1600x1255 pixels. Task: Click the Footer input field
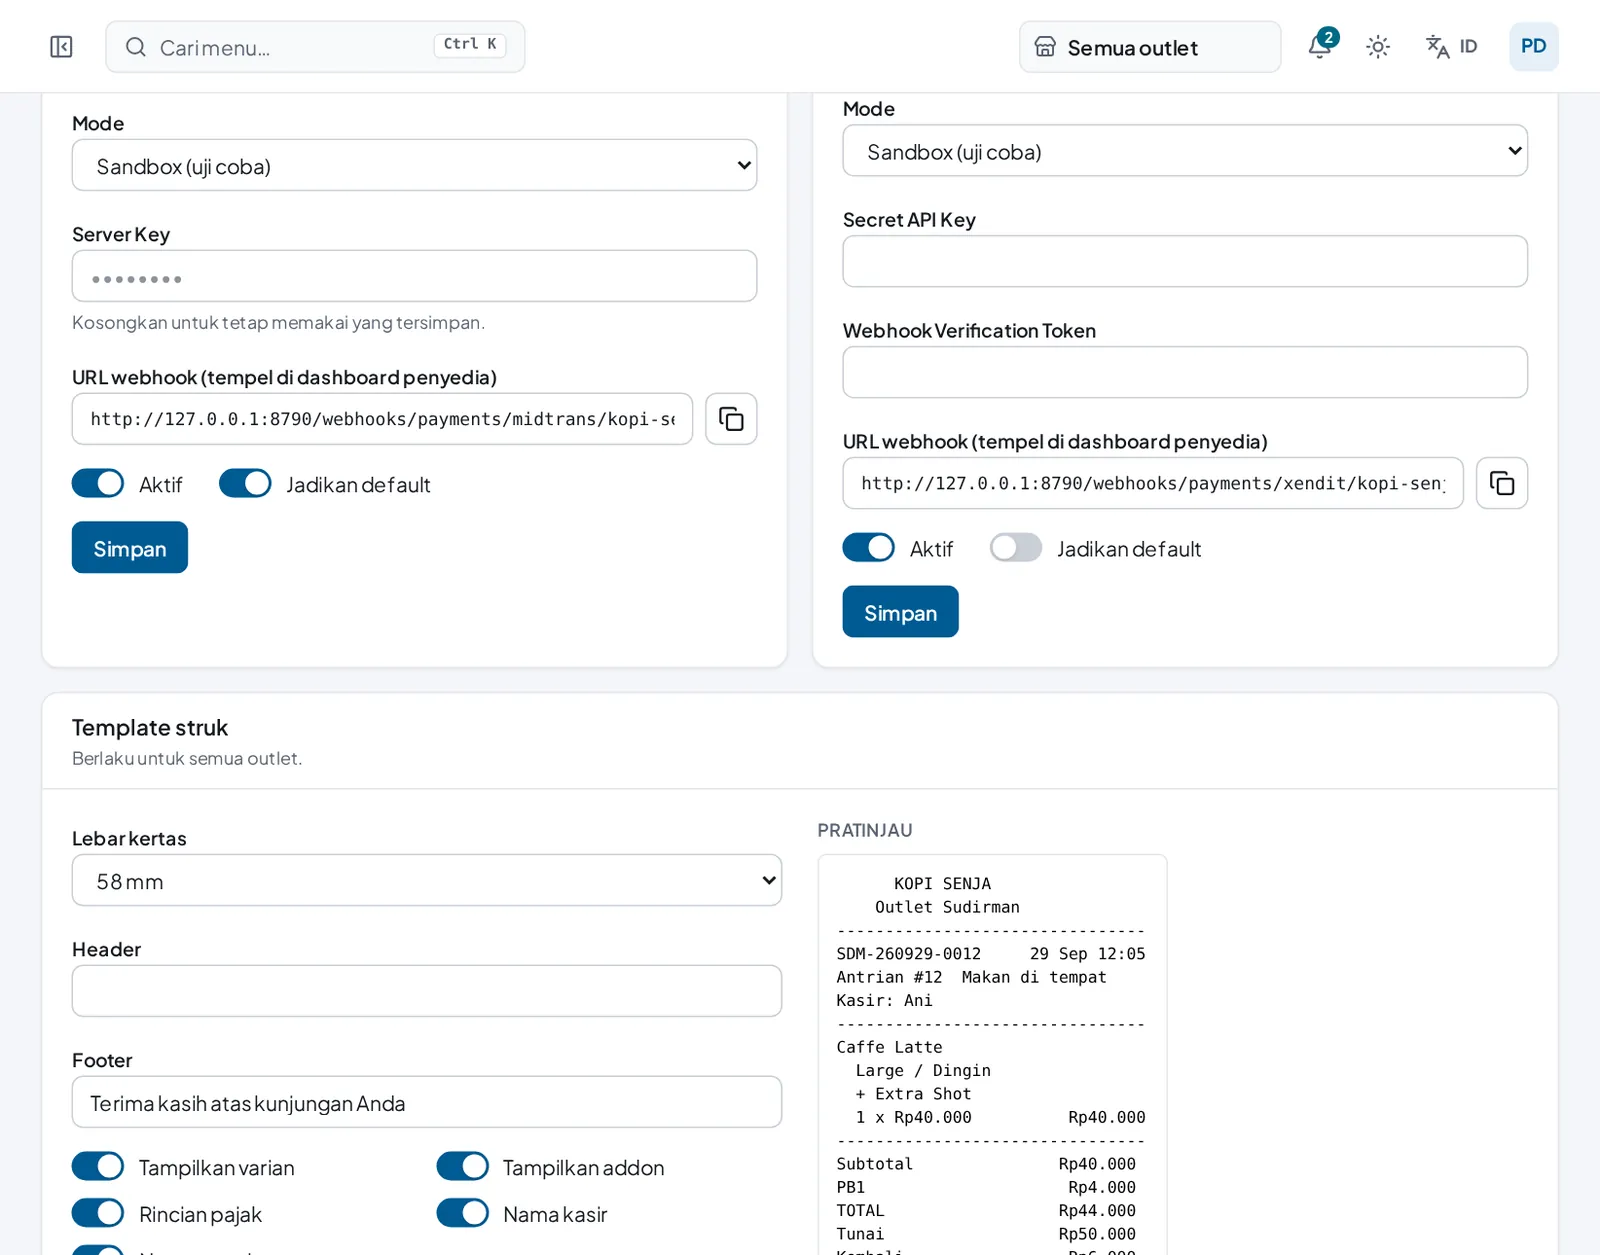tap(427, 1102)
